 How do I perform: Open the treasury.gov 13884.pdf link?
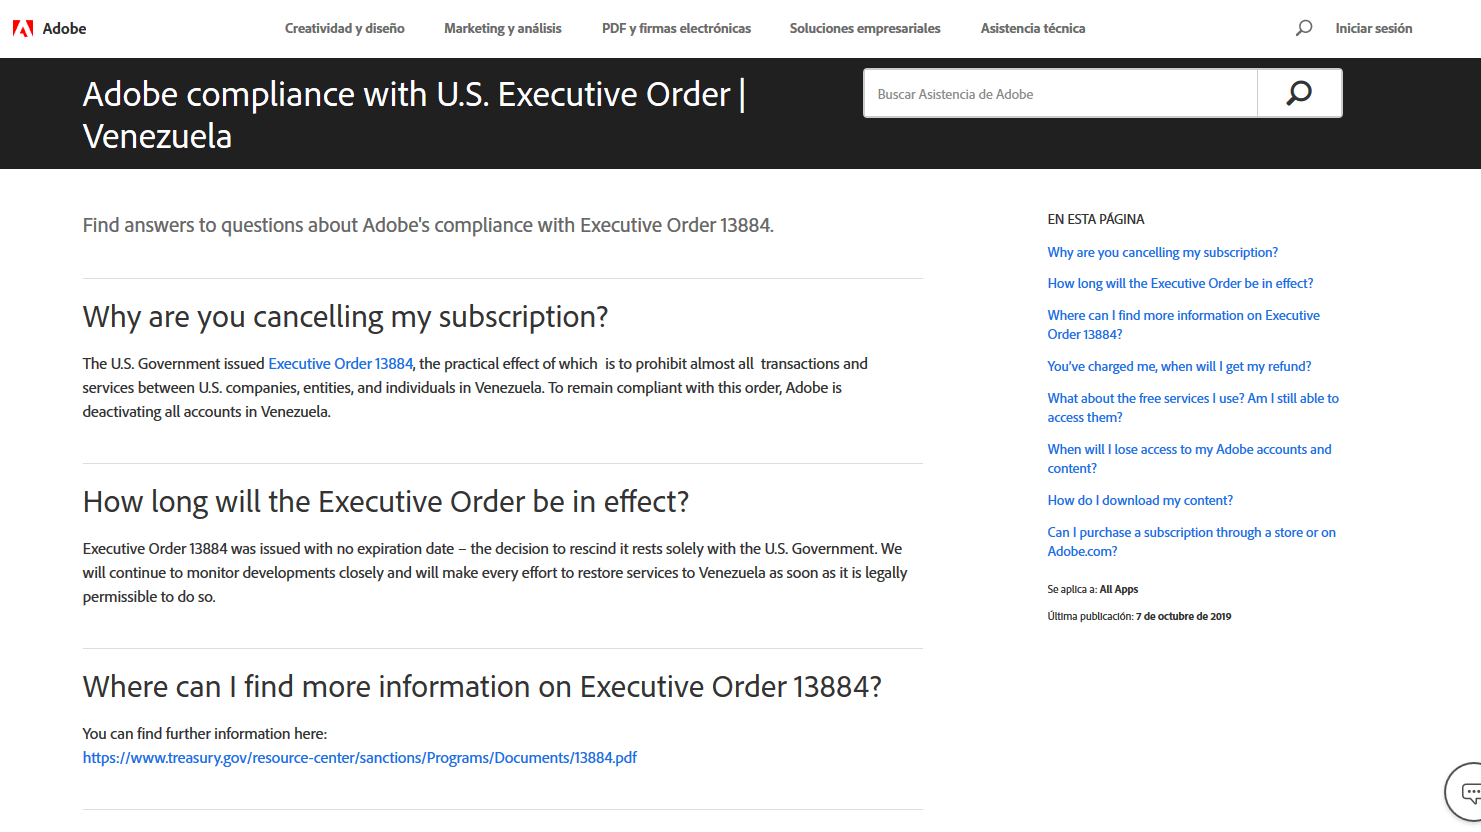point(360,757)
